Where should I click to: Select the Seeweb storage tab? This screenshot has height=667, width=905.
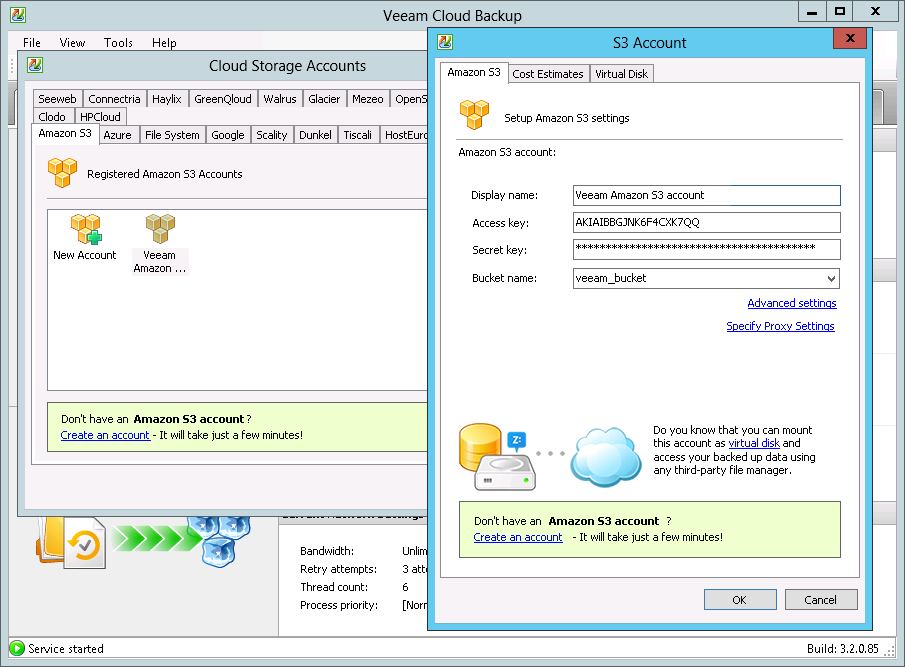[x=57, y=99]
